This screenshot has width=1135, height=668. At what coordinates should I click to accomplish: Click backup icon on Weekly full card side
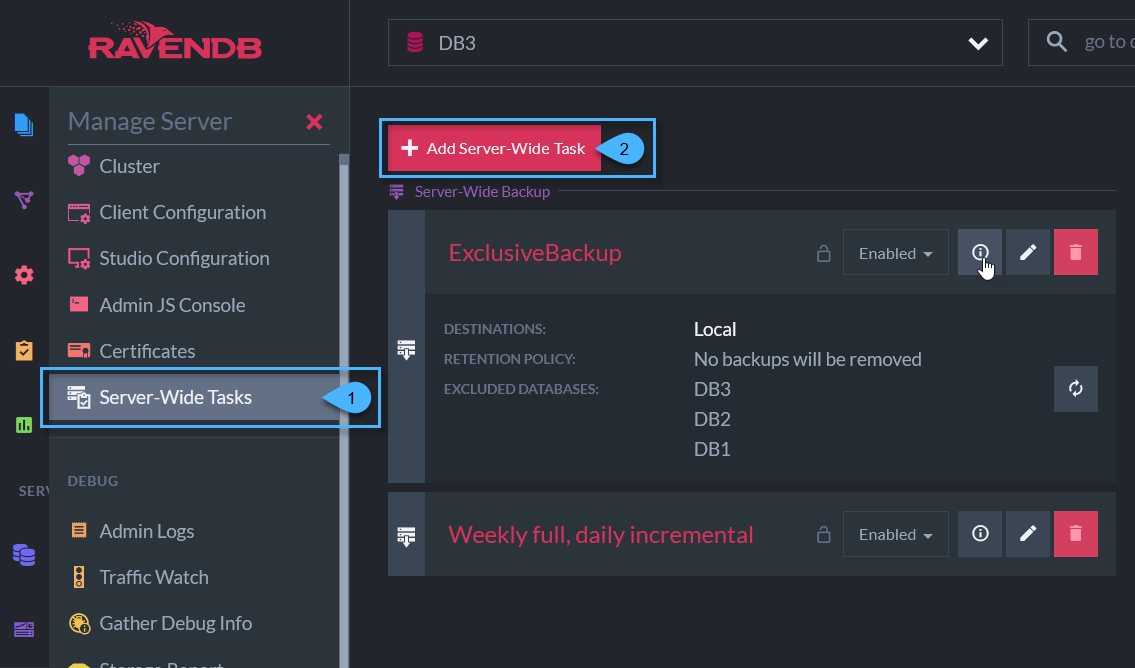pyautogui.click(x=406, y=536)
